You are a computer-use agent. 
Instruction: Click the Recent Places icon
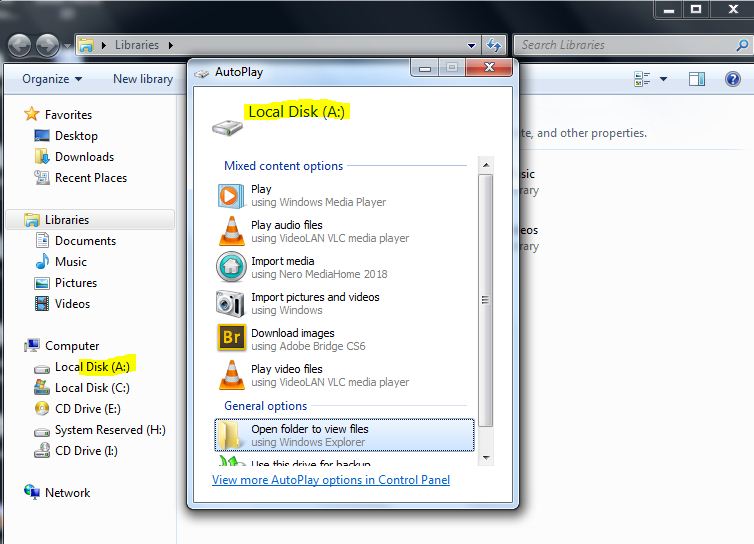pos(42,177)
